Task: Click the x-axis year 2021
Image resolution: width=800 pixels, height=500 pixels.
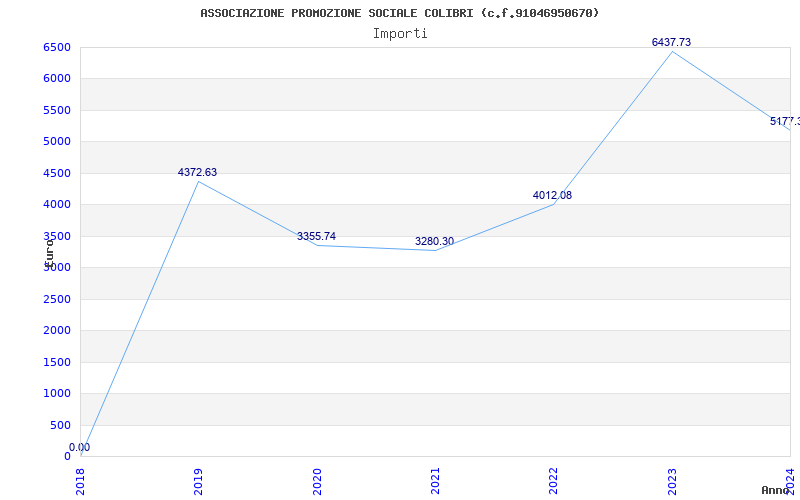Action: [x=435, y=481]
